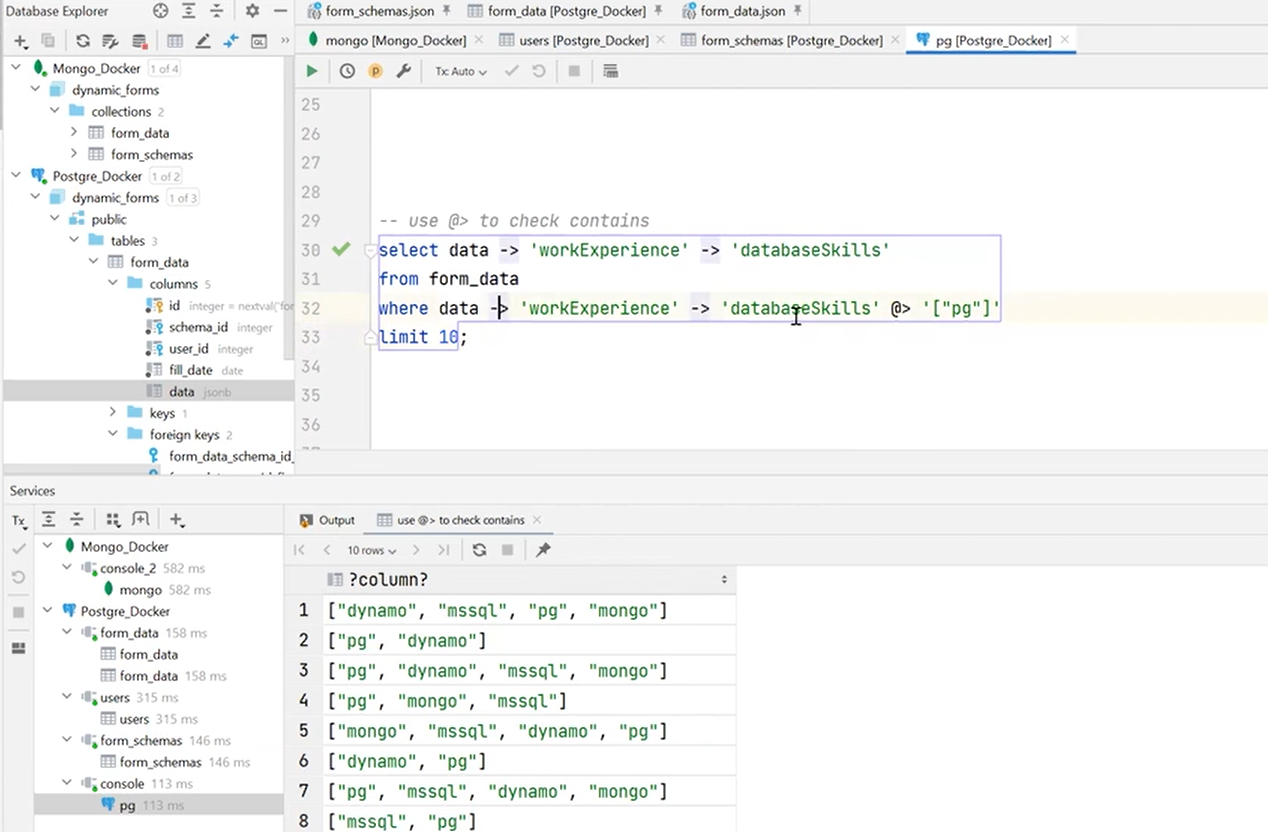Add a new data source with the plus icon
The height and width of the screenshot is (832, 1268).
20,42
